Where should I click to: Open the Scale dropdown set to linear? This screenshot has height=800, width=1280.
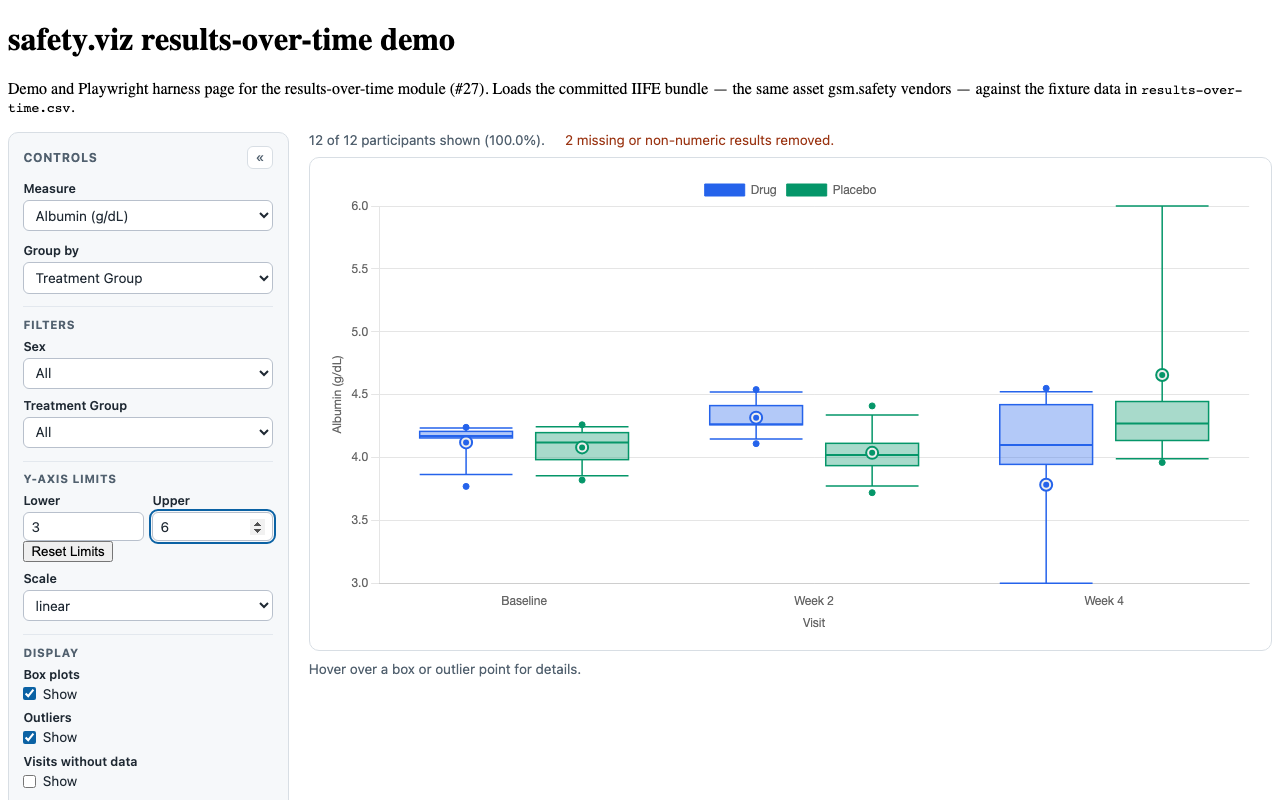148,606
